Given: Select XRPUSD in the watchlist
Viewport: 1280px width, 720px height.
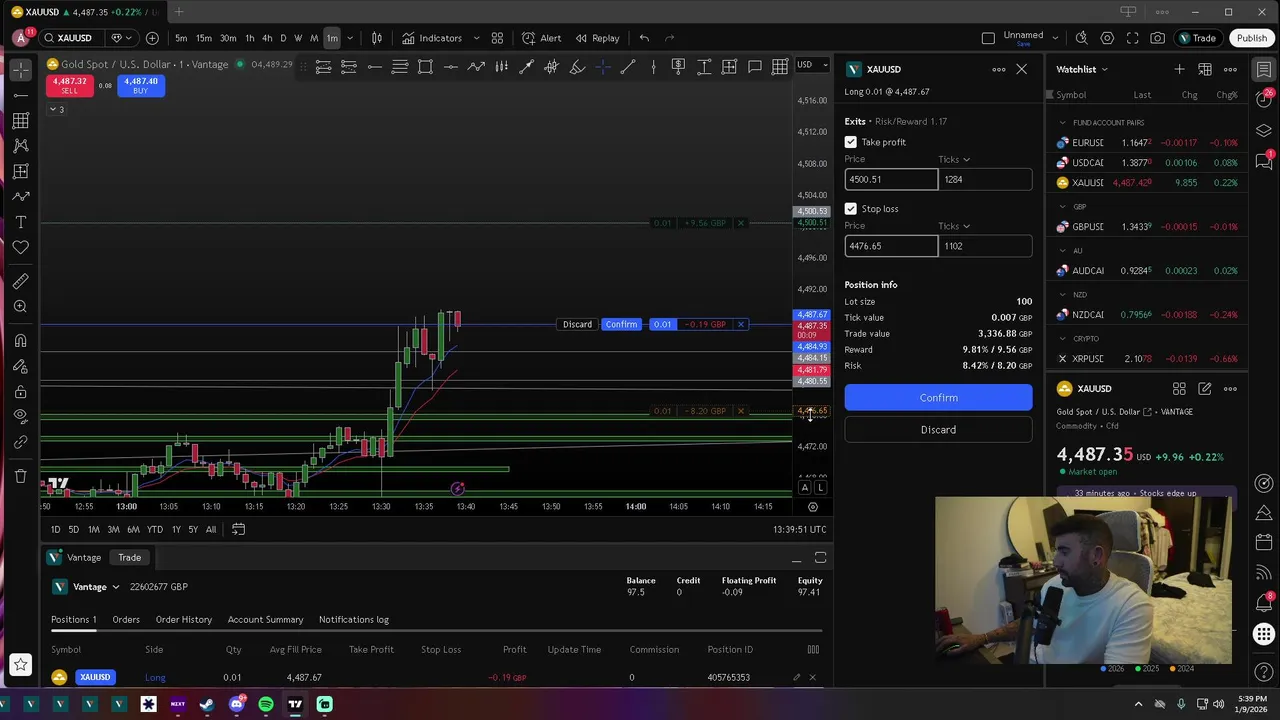Looking at the screenshot, I should click(x=1148, y=359).
